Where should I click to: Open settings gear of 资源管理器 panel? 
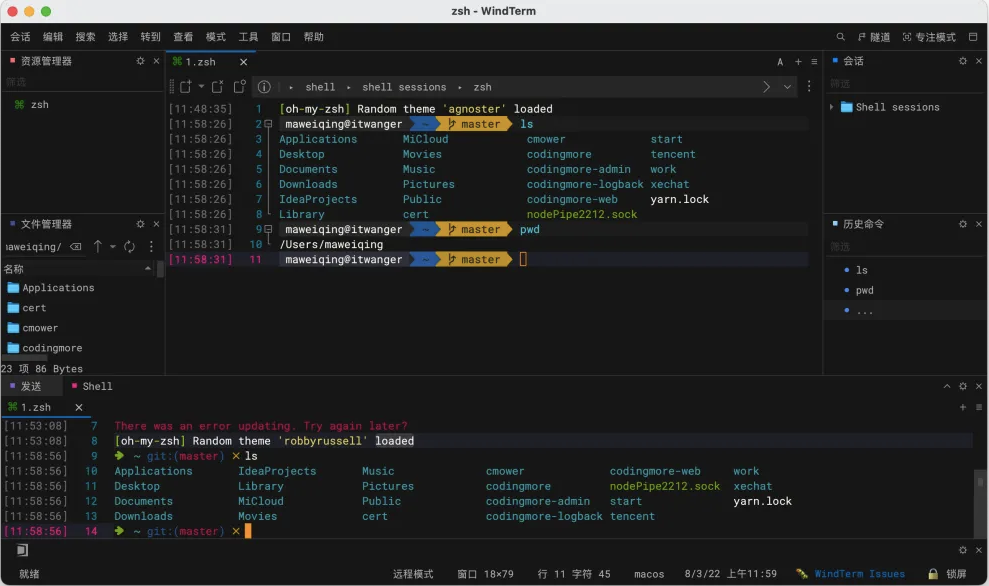click(x=141, y=61)
